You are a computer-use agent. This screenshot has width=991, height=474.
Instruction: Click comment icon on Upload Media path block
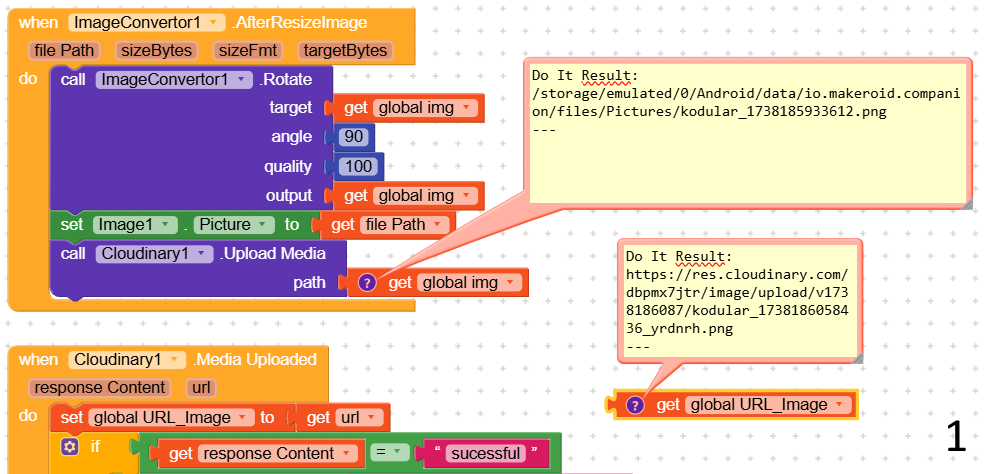pyautogui.click(x=367, y=283)
